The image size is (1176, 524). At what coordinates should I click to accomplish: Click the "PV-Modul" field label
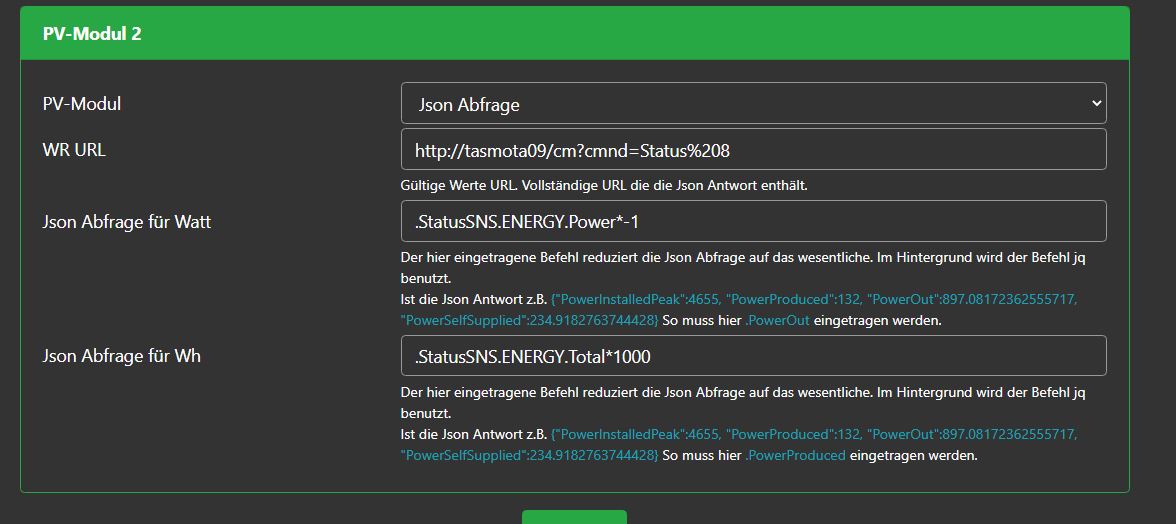point(82,103)
